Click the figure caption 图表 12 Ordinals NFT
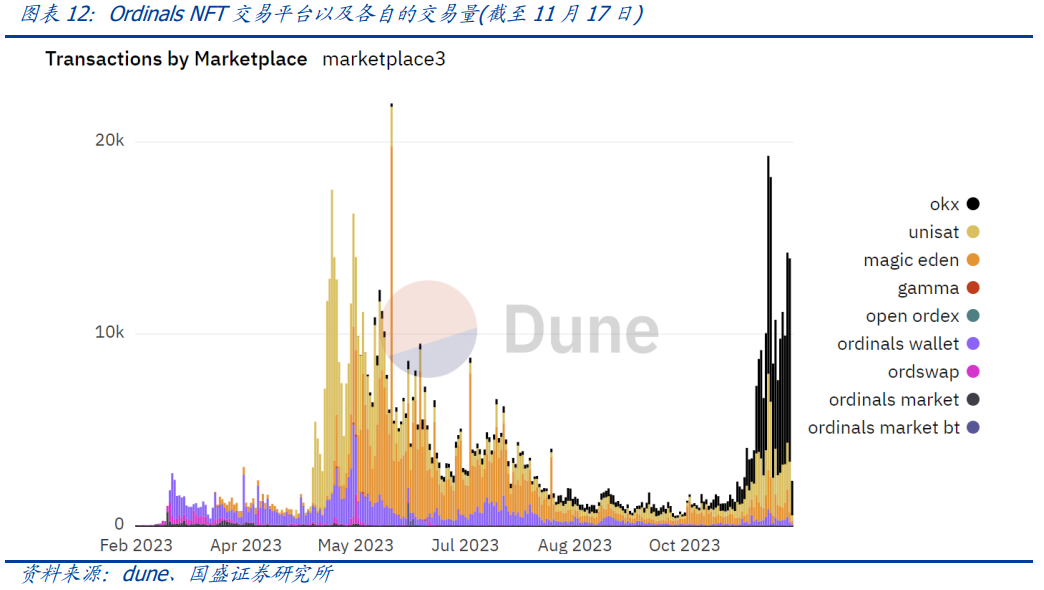The image size is (1044, 590). [332, 13]
